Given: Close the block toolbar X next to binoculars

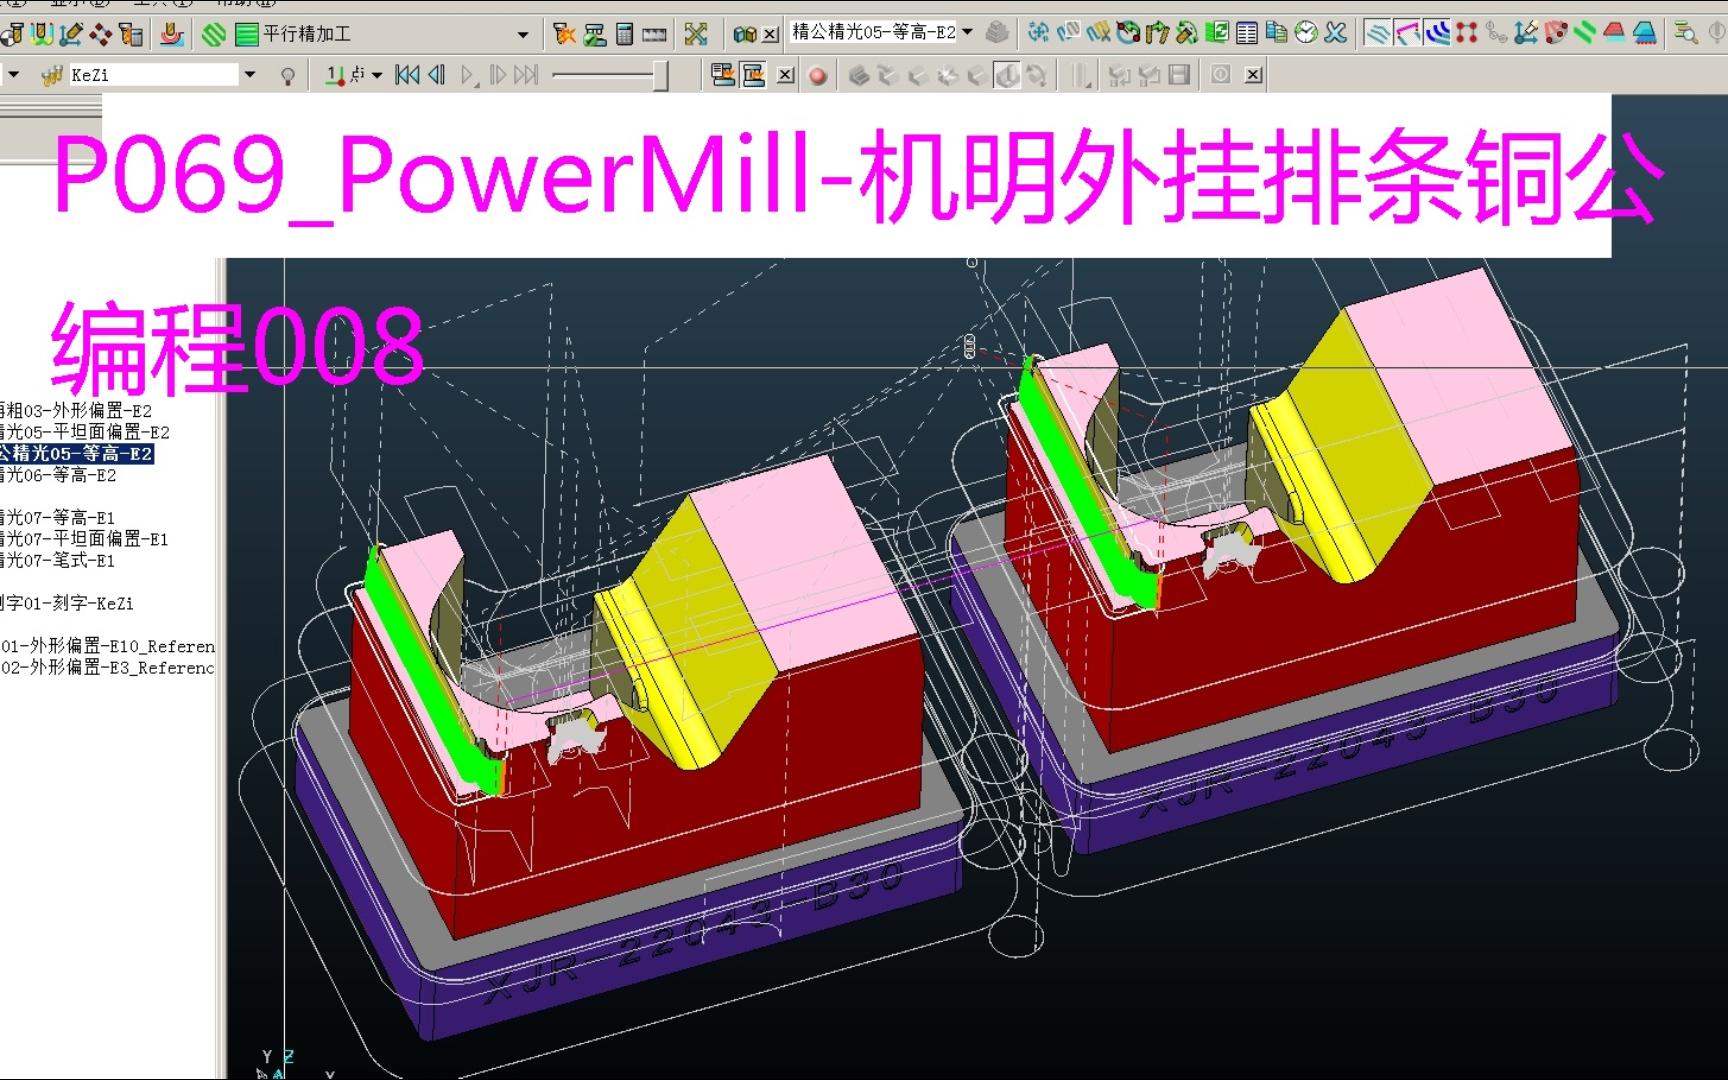Looking at the screenshot, I should click(x=770, y=34).
